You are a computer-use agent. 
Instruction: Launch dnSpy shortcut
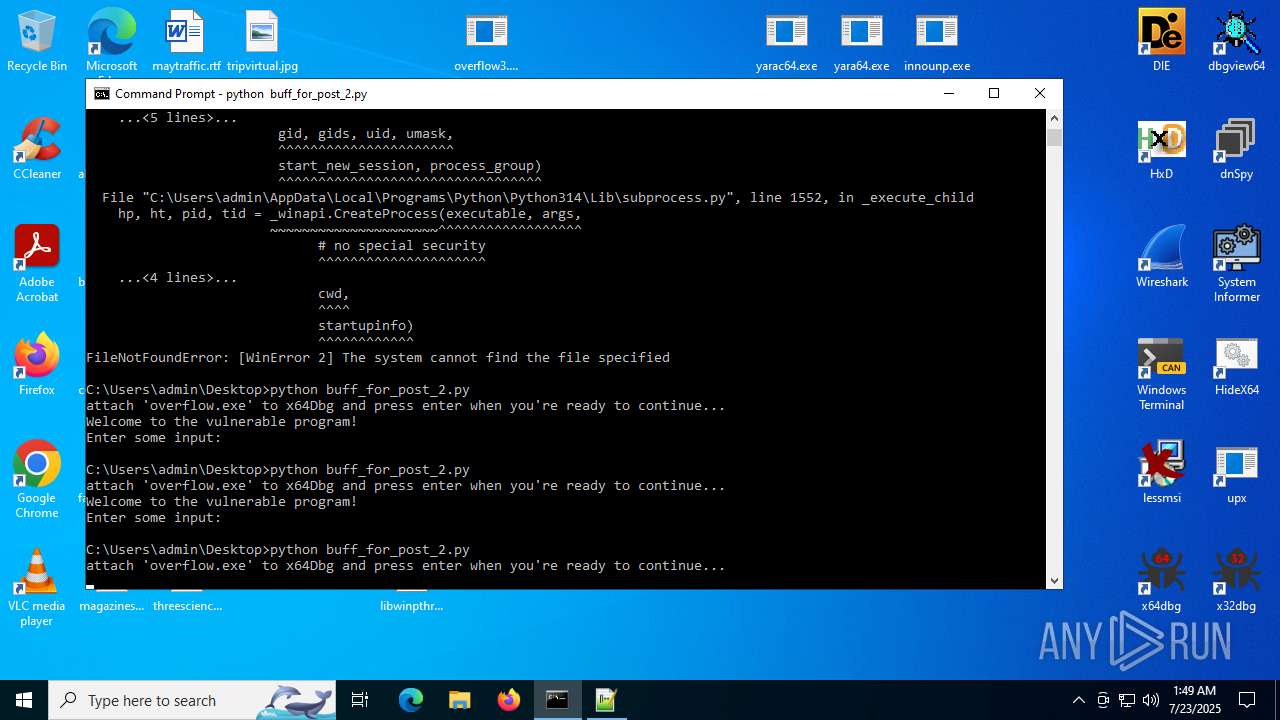pyautogui.click(x=1236, y=150)
